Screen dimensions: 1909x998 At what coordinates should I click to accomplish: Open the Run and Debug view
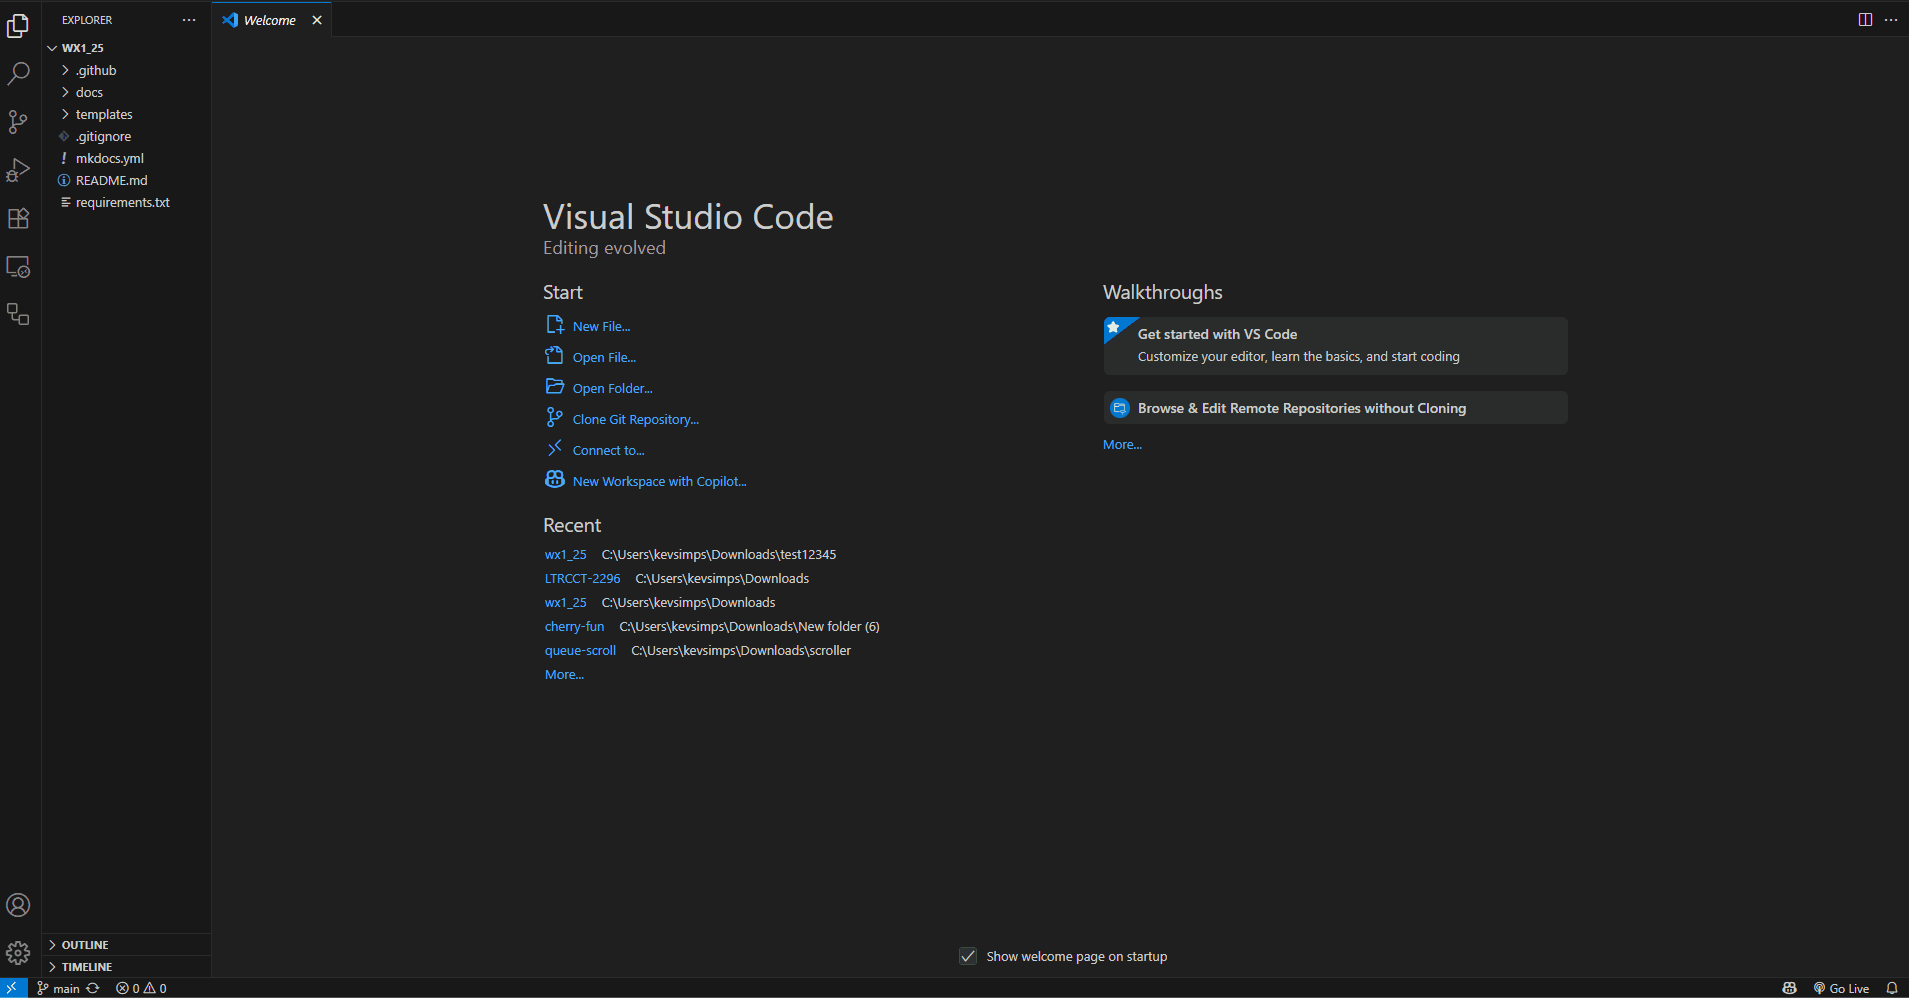18,170
